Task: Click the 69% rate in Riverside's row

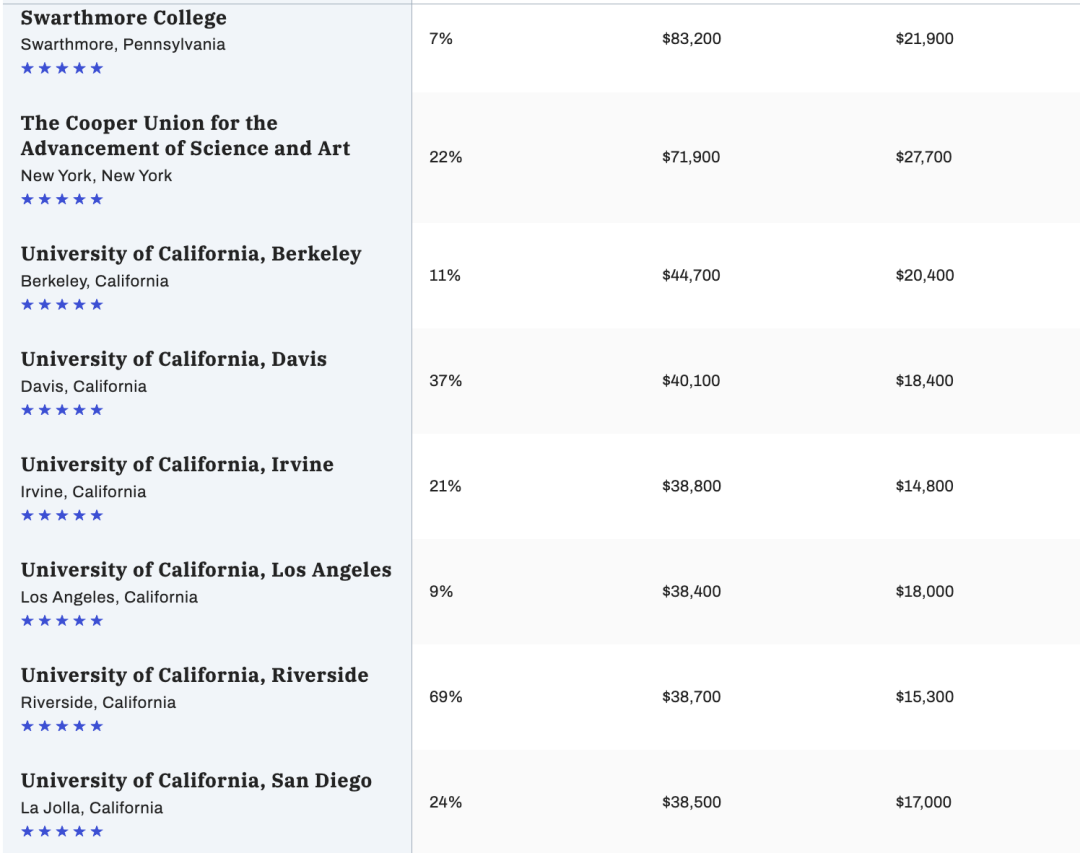Action: tap(445, 697)
